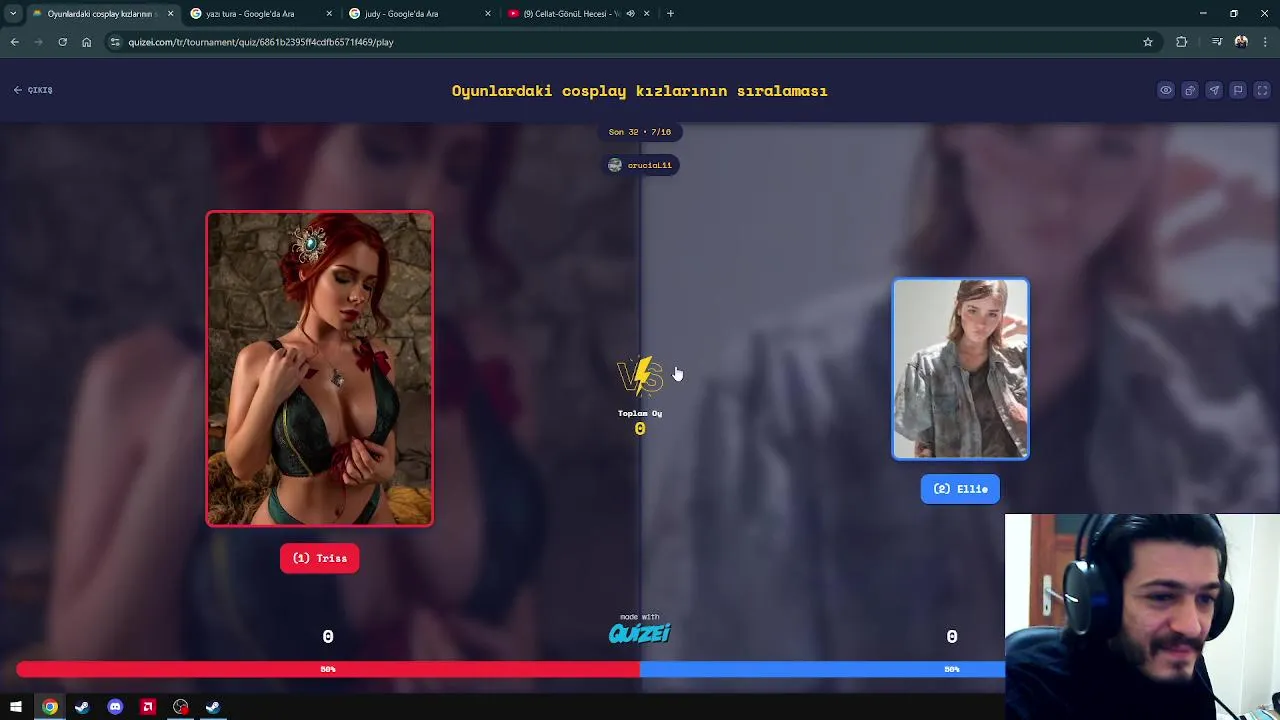This screenshot has height=720, width=1280.
Task: Click the red 50% vote bar
Action: pos(328,669)
